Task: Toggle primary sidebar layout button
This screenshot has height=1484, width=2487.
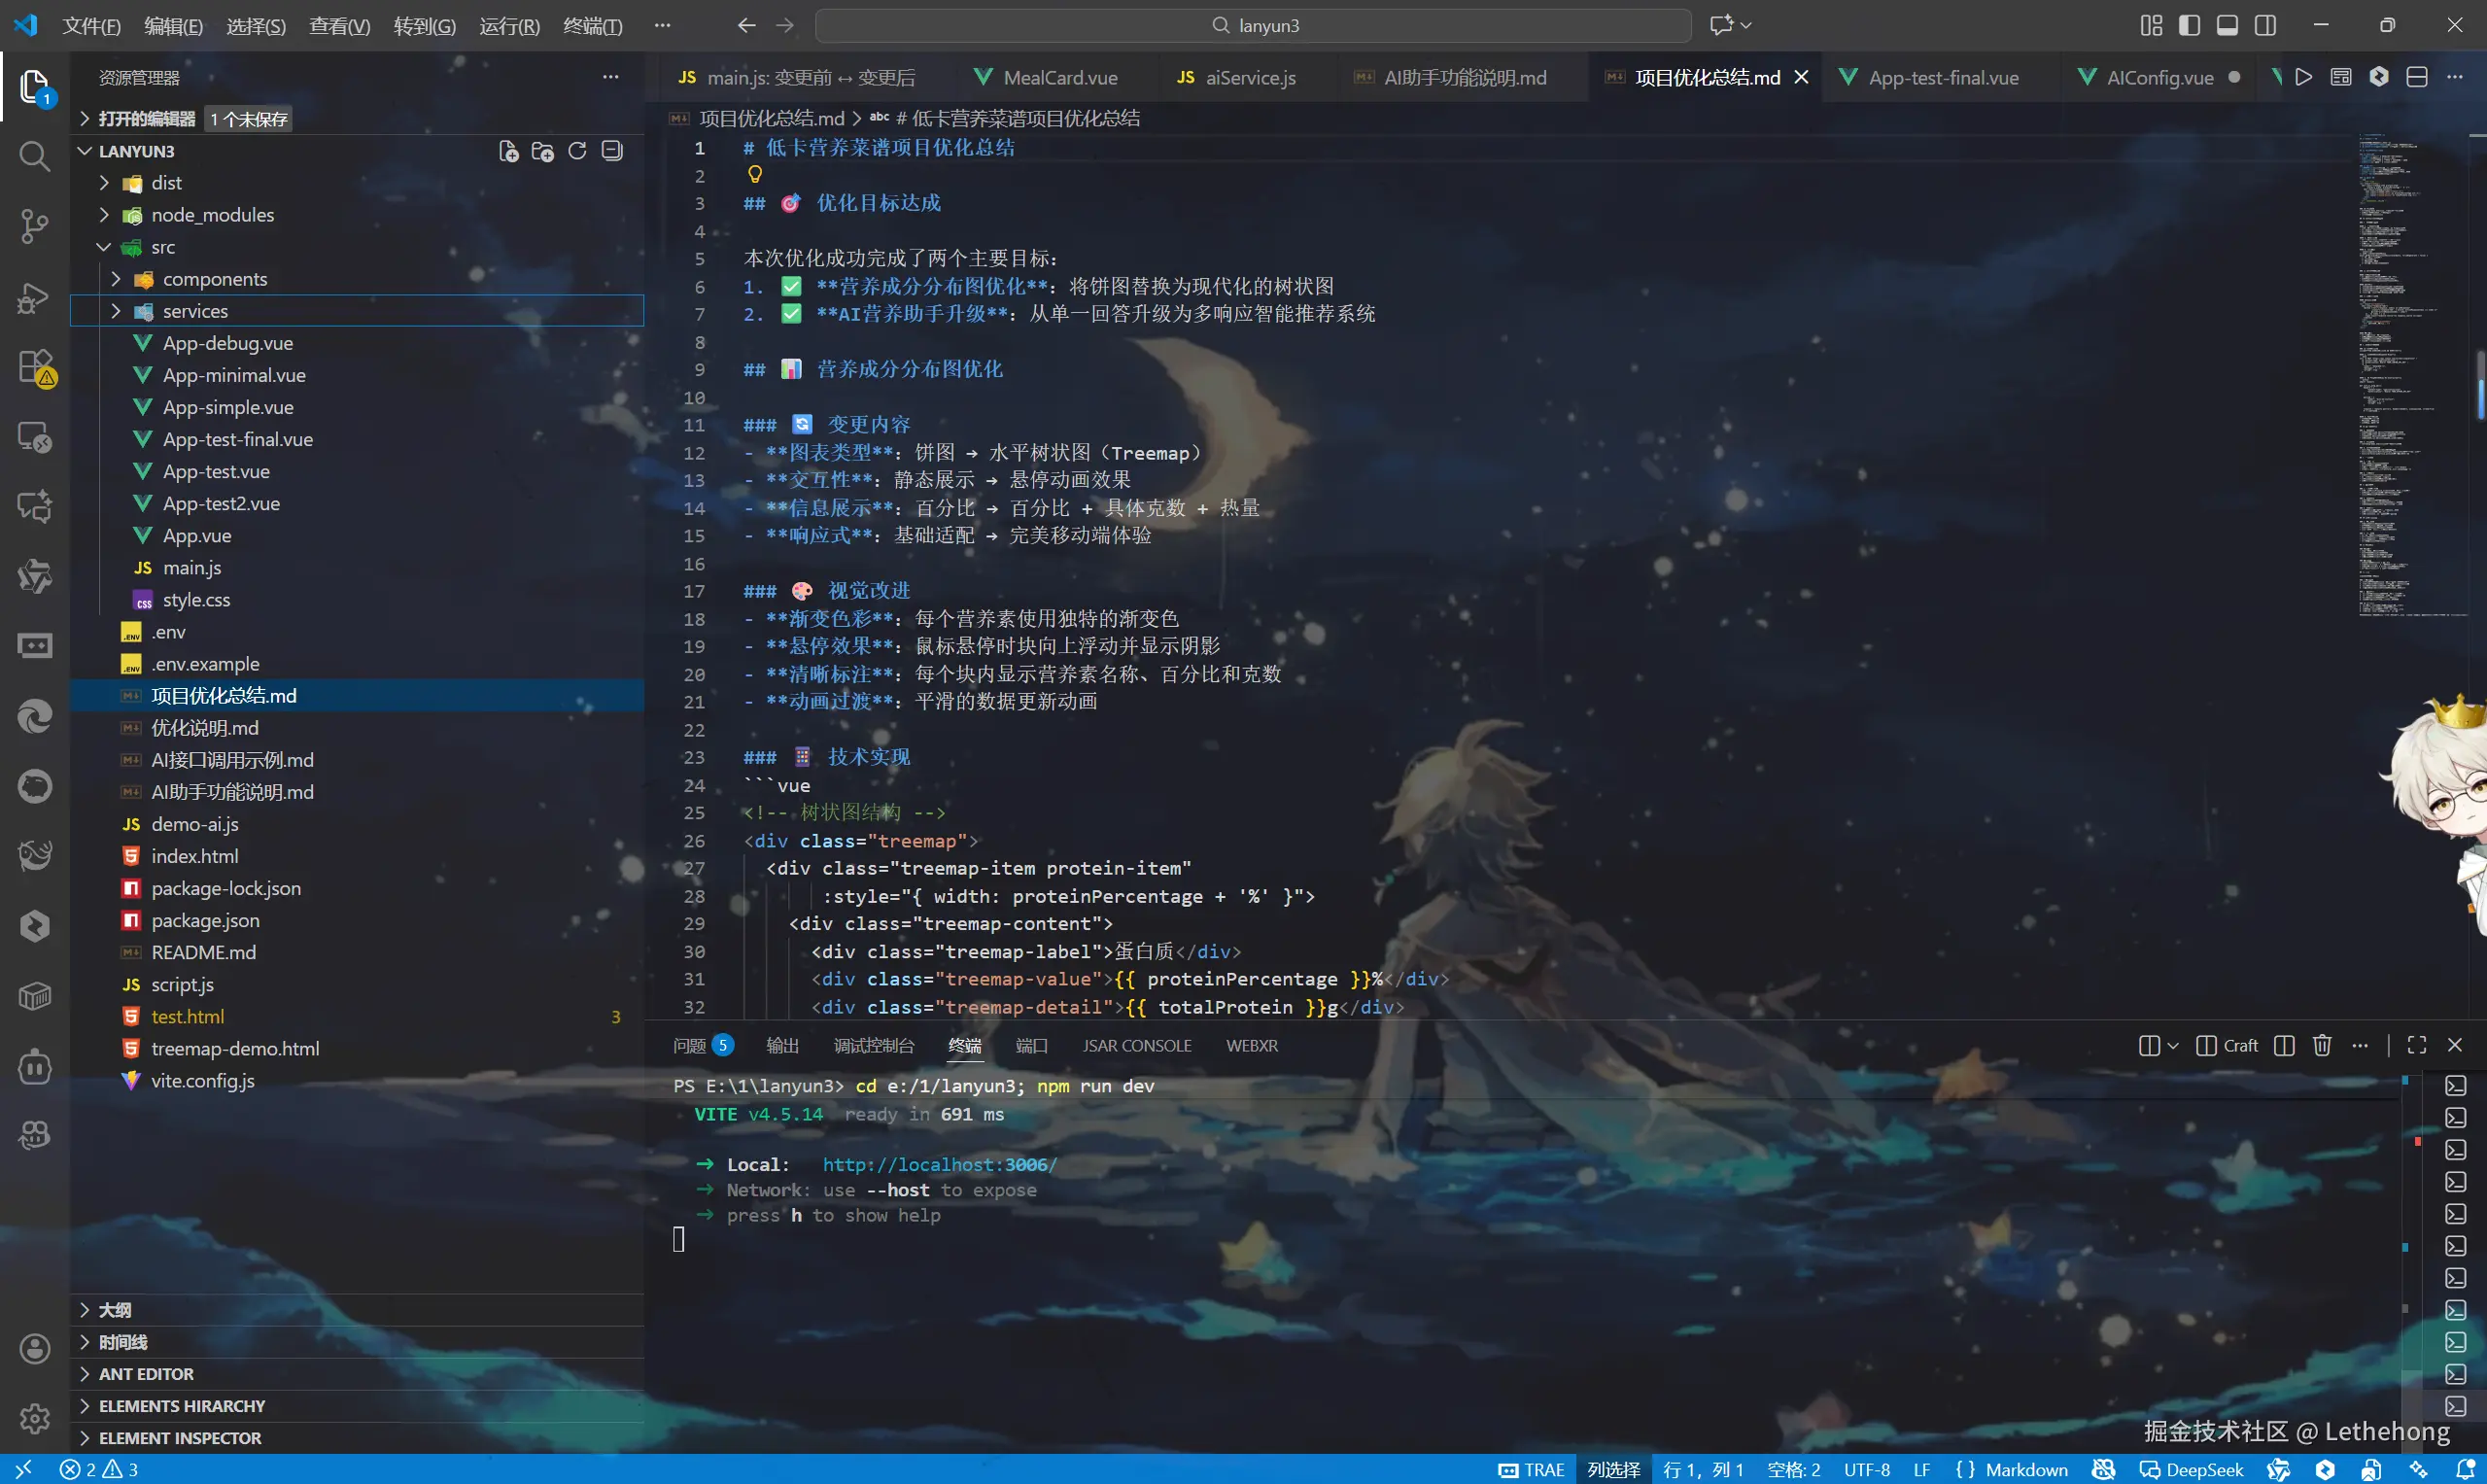Action: [2189, 25]
